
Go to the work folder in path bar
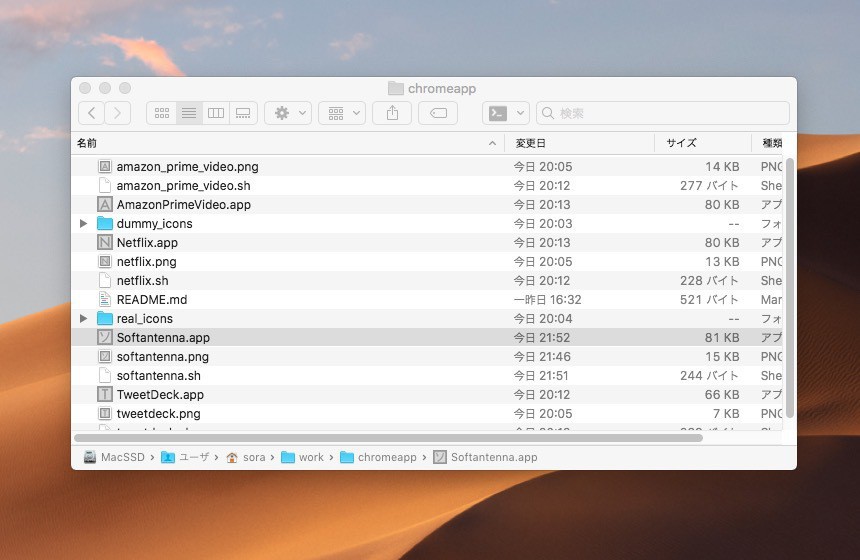pos(303,457)
